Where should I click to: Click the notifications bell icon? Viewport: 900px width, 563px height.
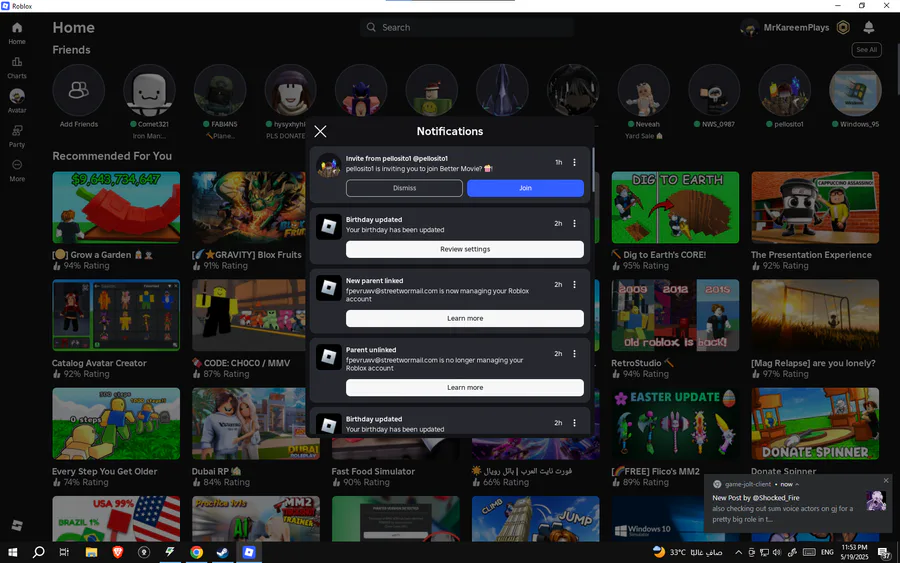coord(868,27)
